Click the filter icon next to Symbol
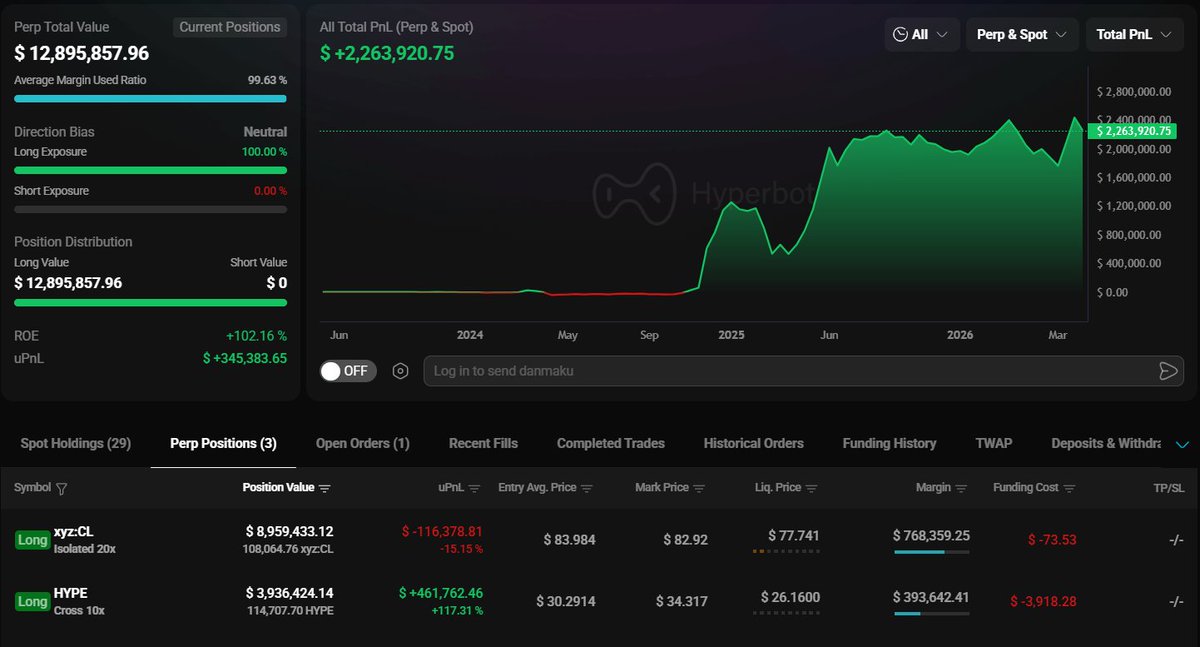The height and width of the screenshot is (647, 1200). point(62,489)
